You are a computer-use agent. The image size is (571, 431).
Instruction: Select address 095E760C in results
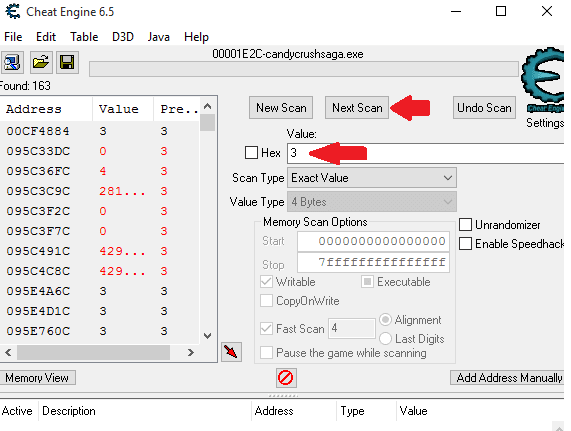point(38,331)
